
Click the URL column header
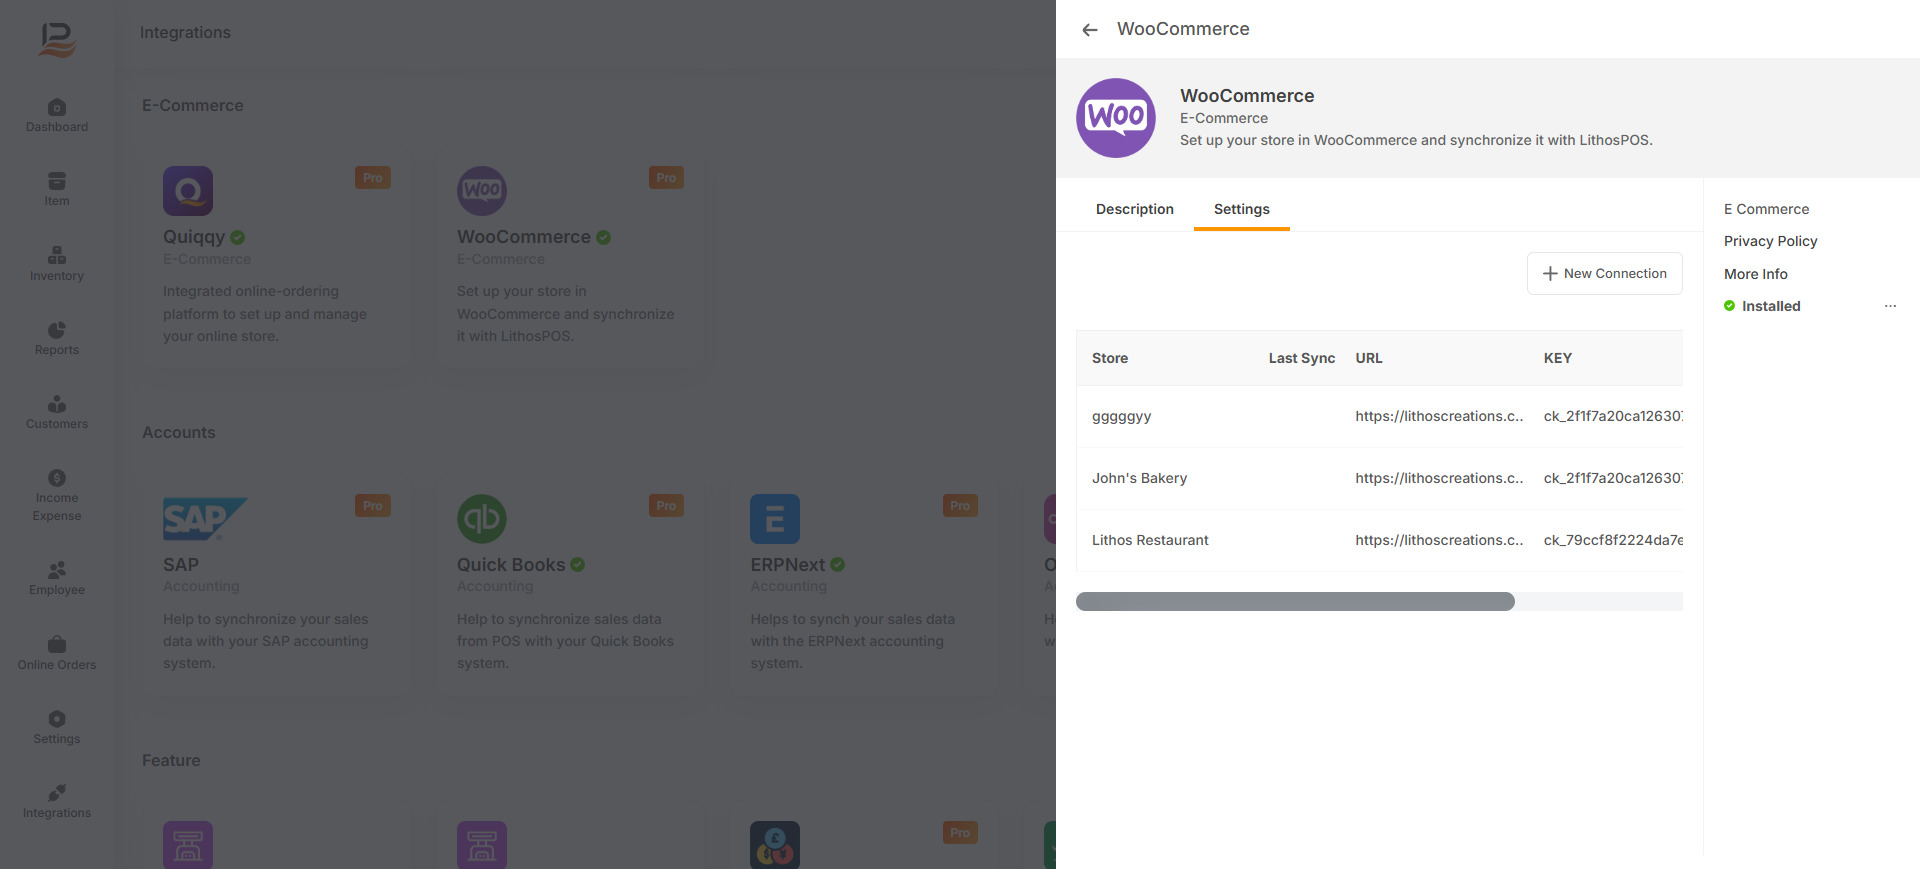point(1369,358)
